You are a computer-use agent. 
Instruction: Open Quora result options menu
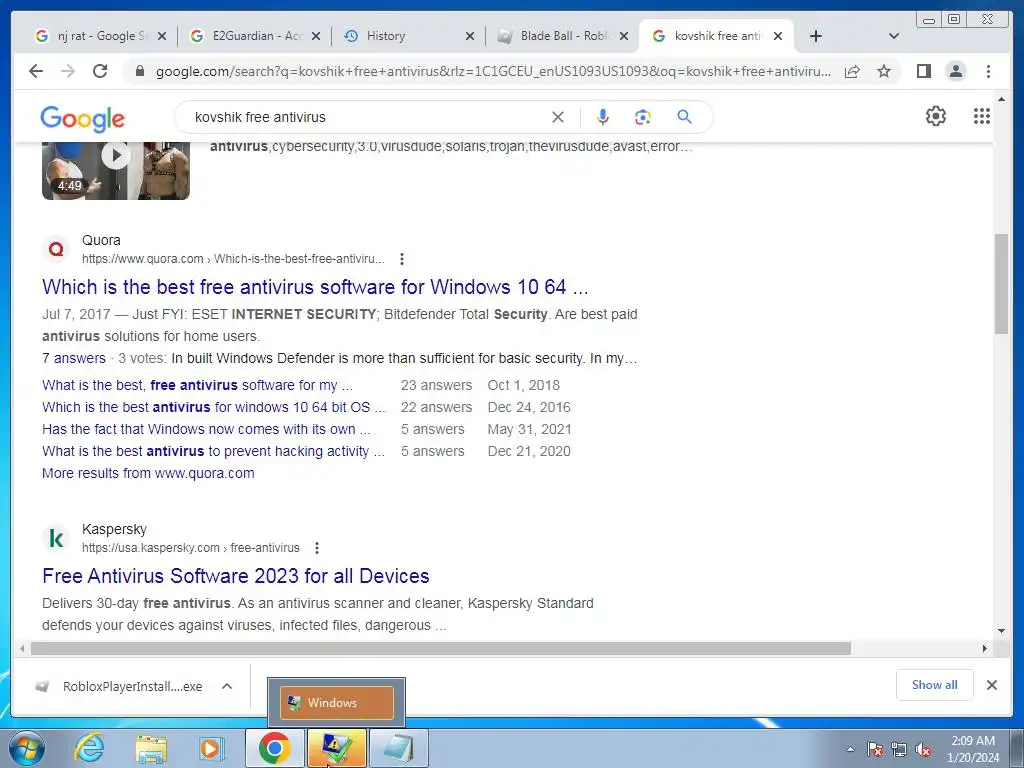coord(402,259)
